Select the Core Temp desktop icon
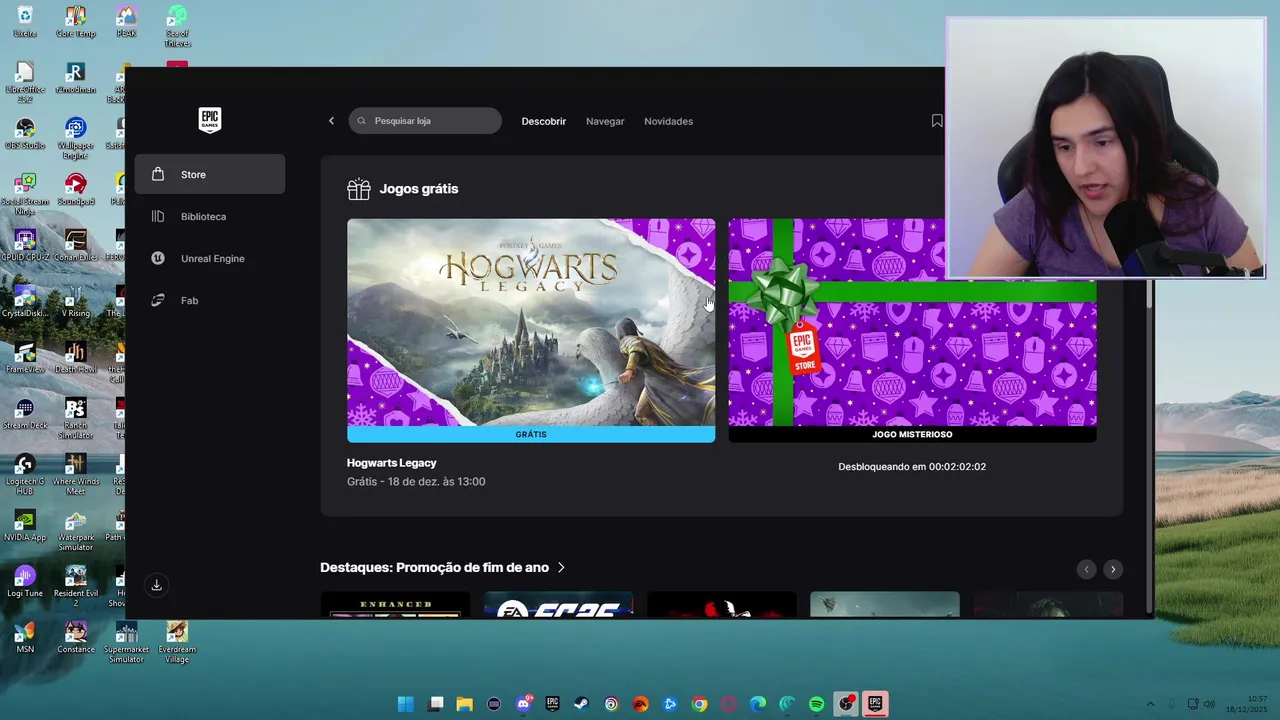 tap(76, 22)
